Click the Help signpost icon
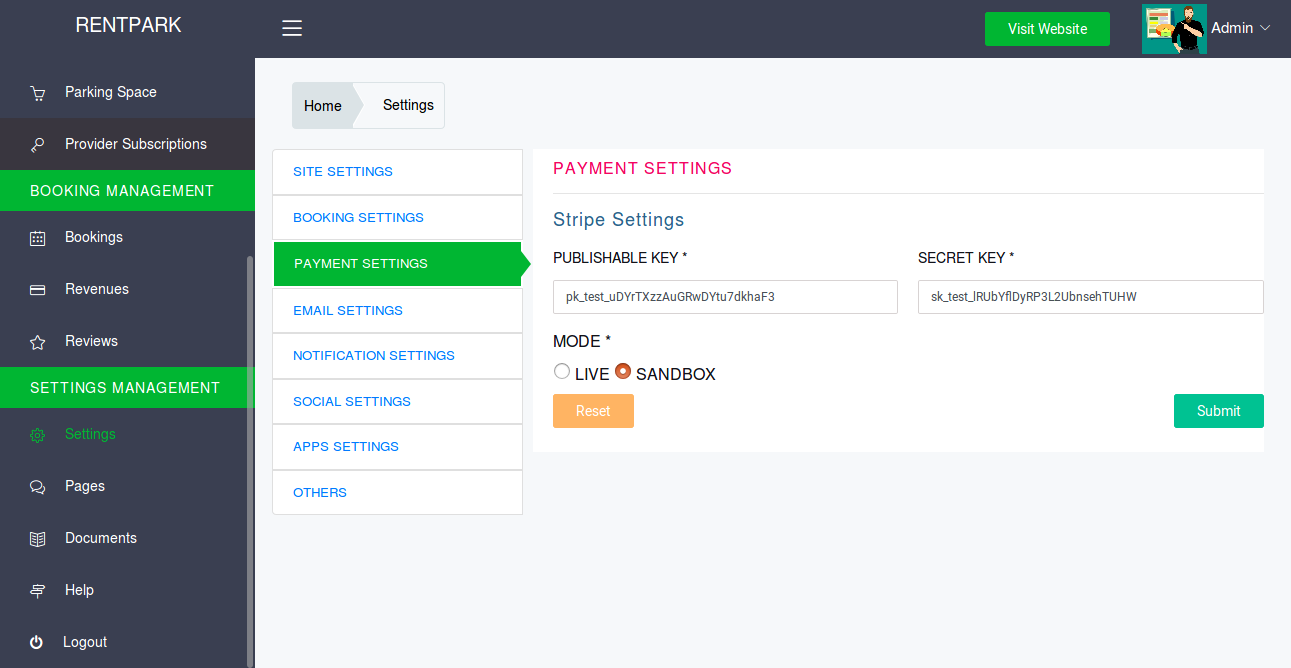Viewport: 1291px width, 668px height. pyautogui.click(x=38, y=591)
